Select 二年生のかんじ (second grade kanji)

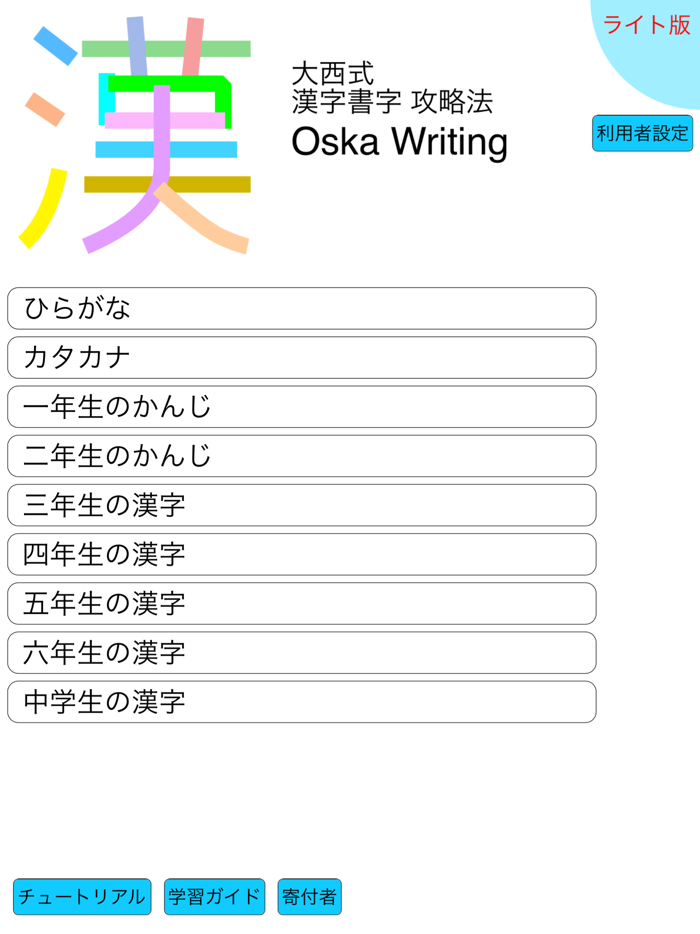pos(300,456)
